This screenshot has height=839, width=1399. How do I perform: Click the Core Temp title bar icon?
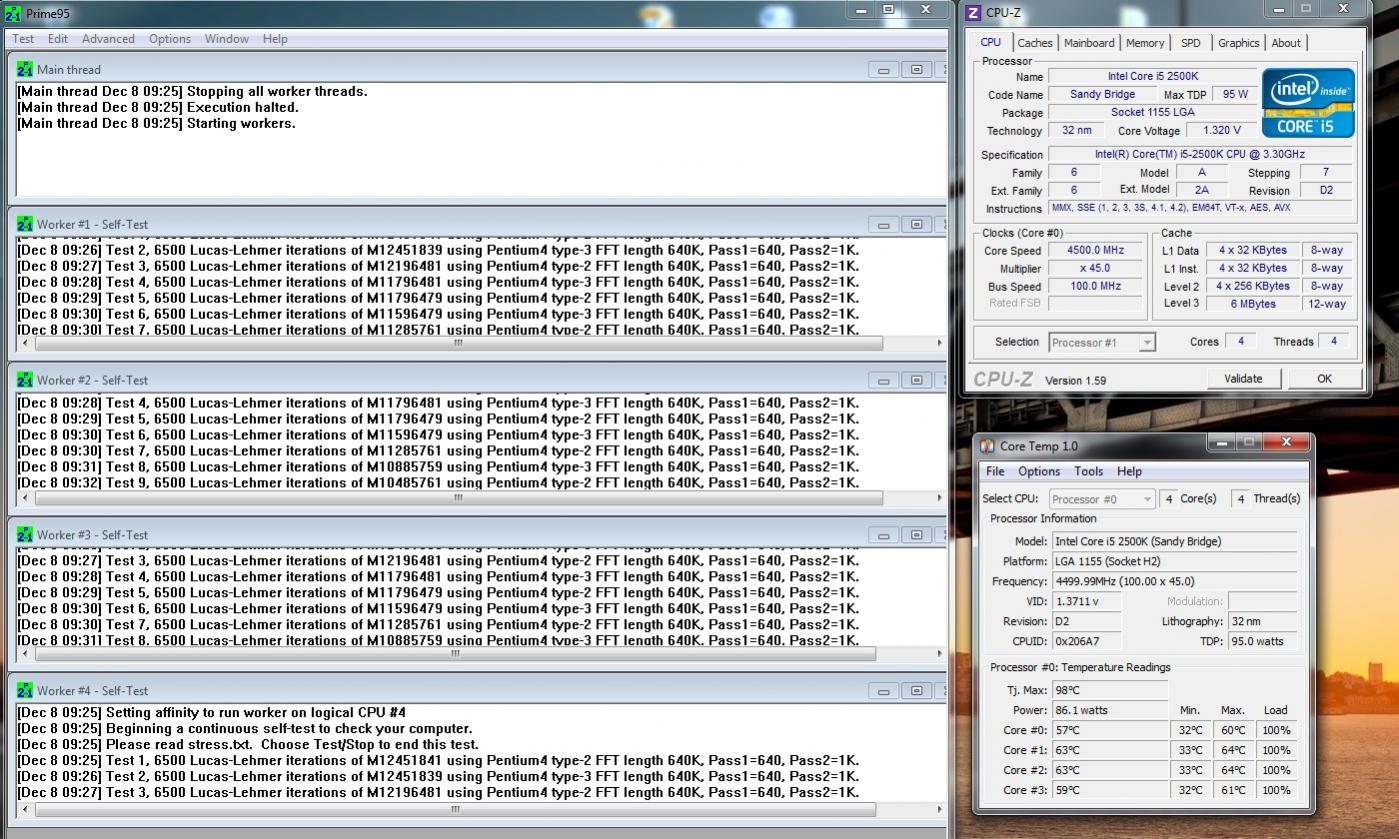click(x=987, y=446)
